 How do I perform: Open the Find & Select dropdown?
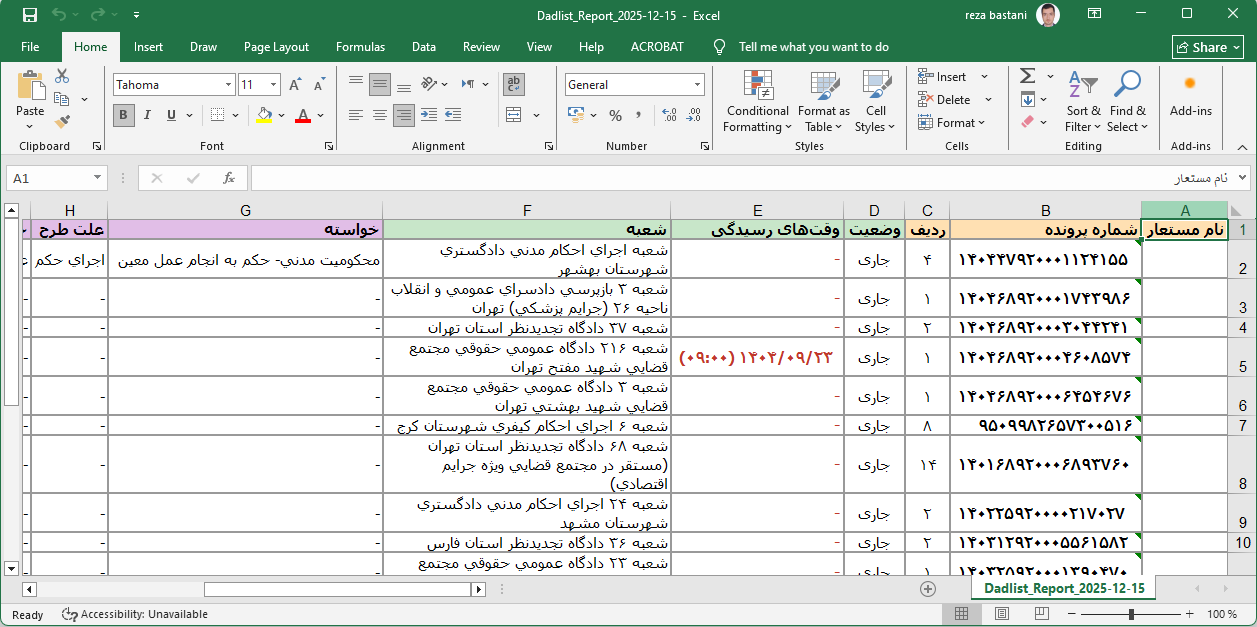click(x=1128, y=101)
